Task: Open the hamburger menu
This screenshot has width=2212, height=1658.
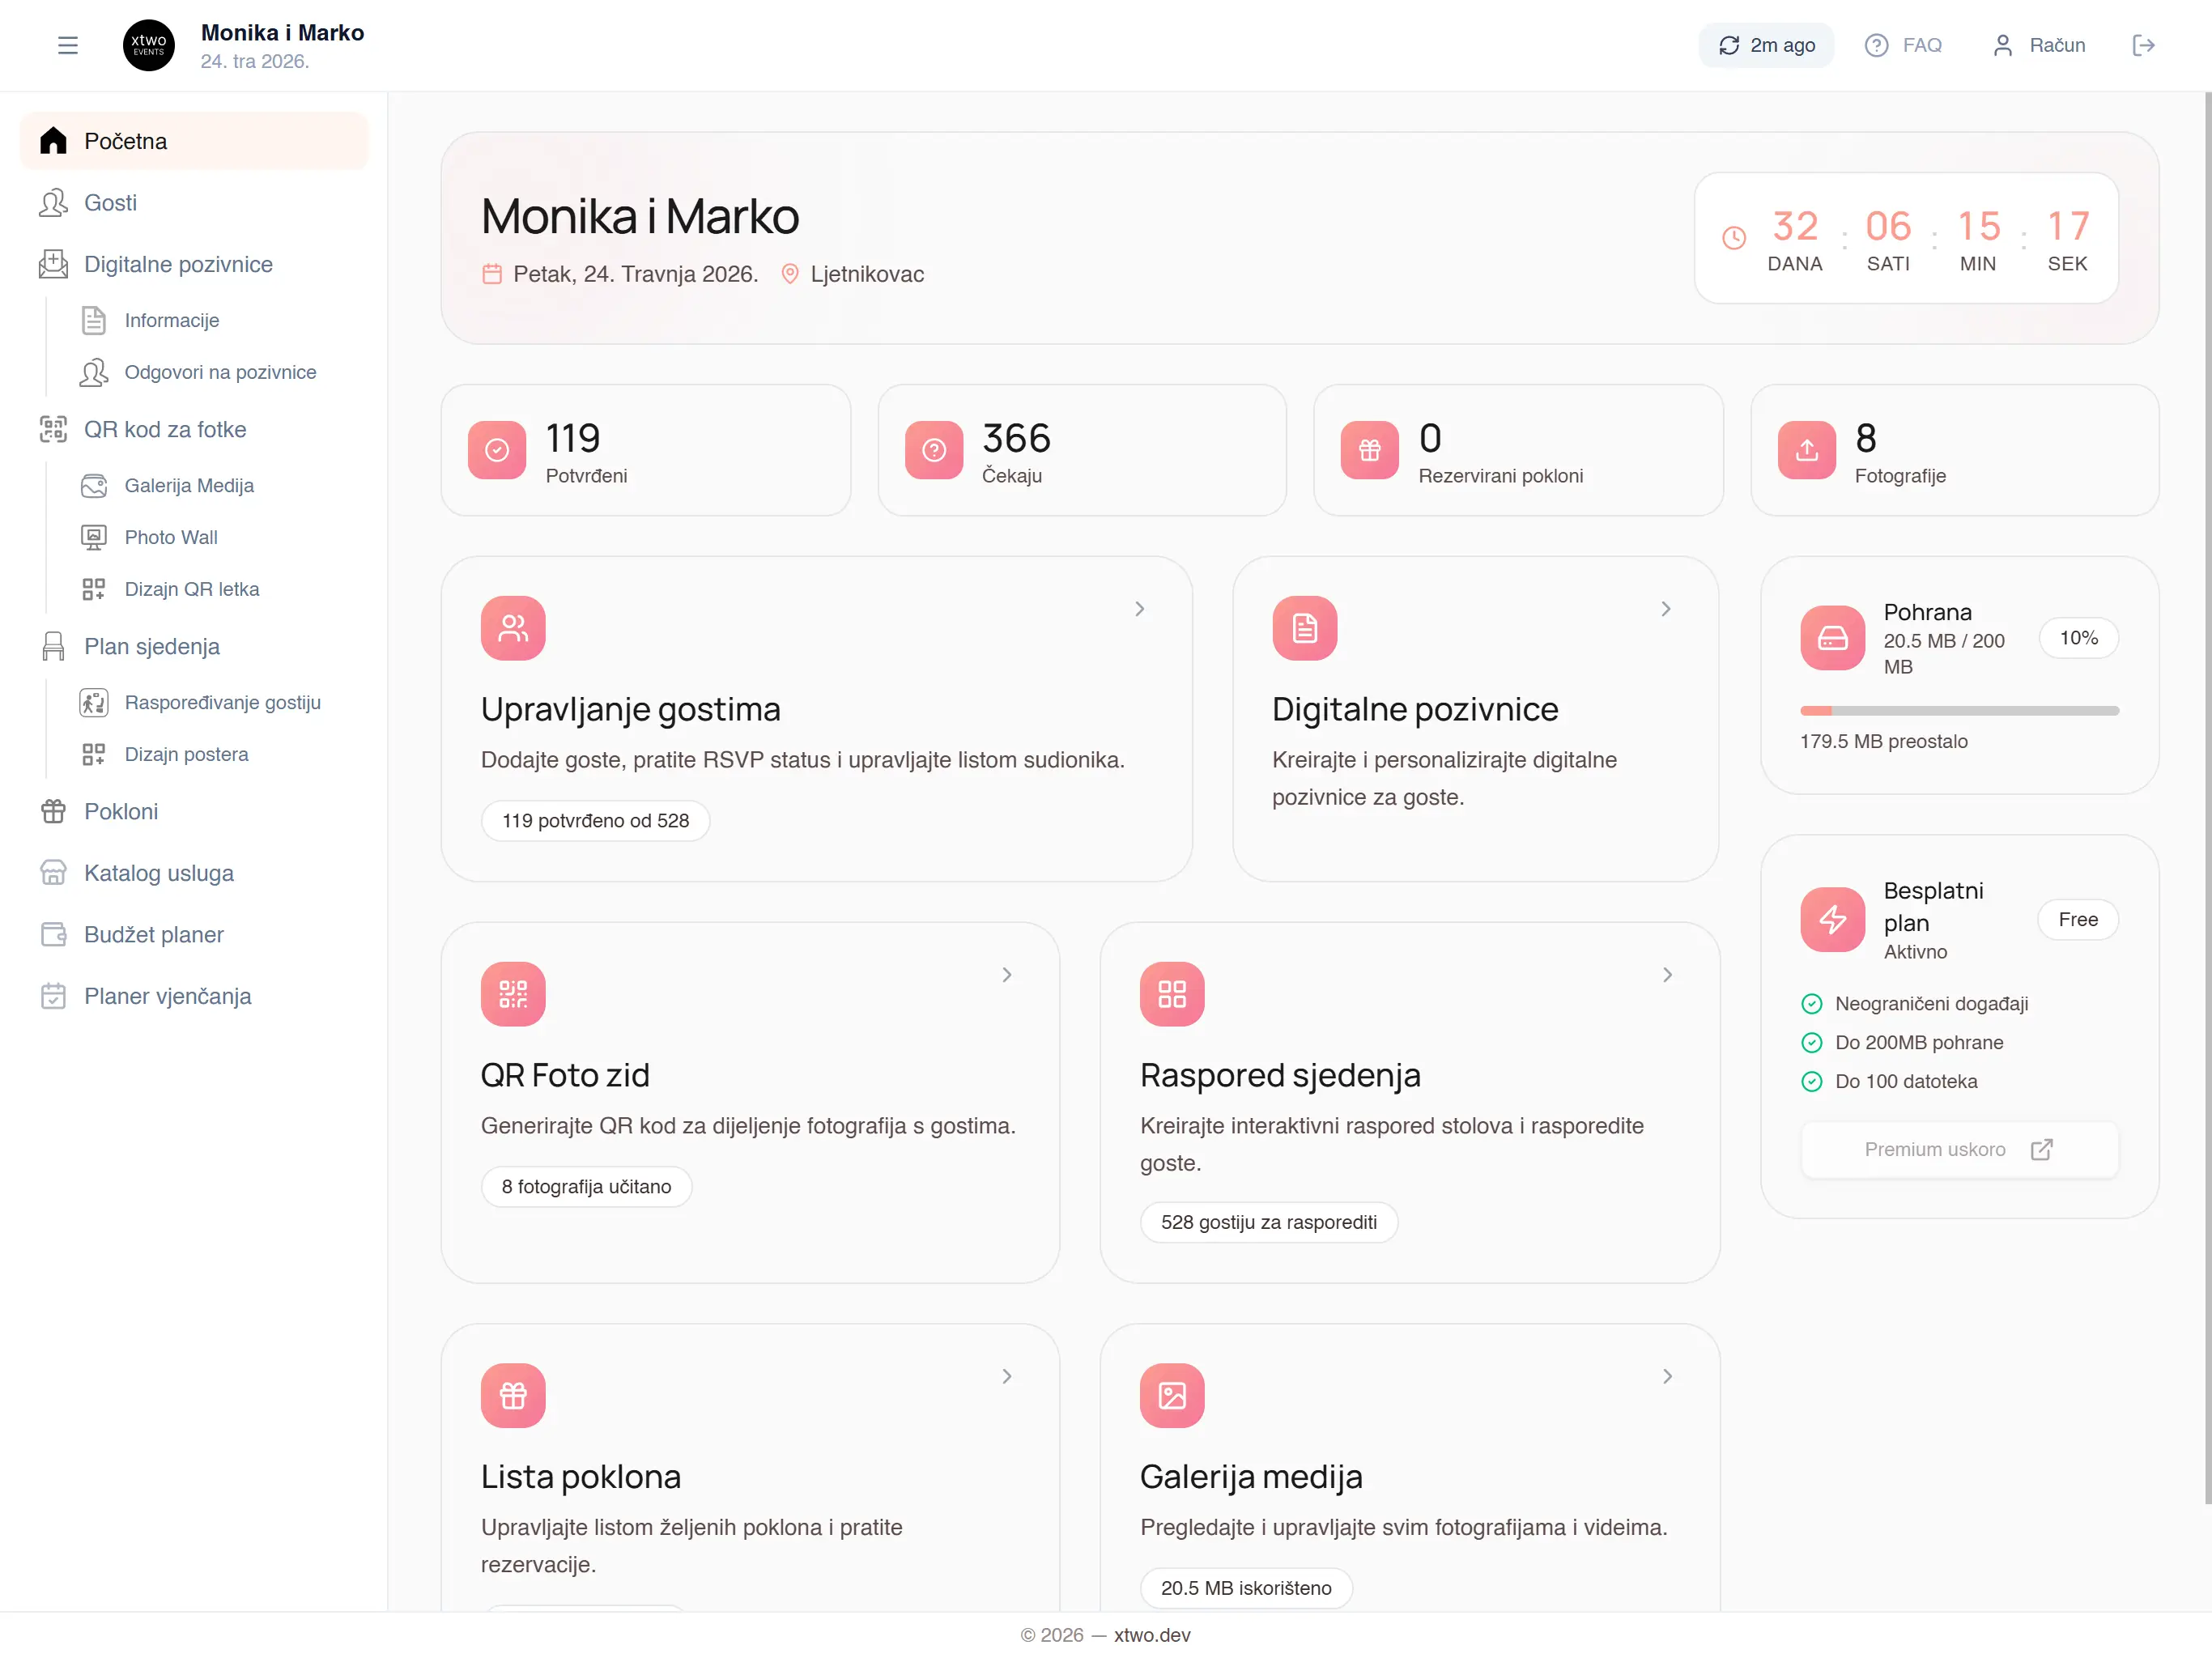Action: pyautogui.click(x=68, y=45)
